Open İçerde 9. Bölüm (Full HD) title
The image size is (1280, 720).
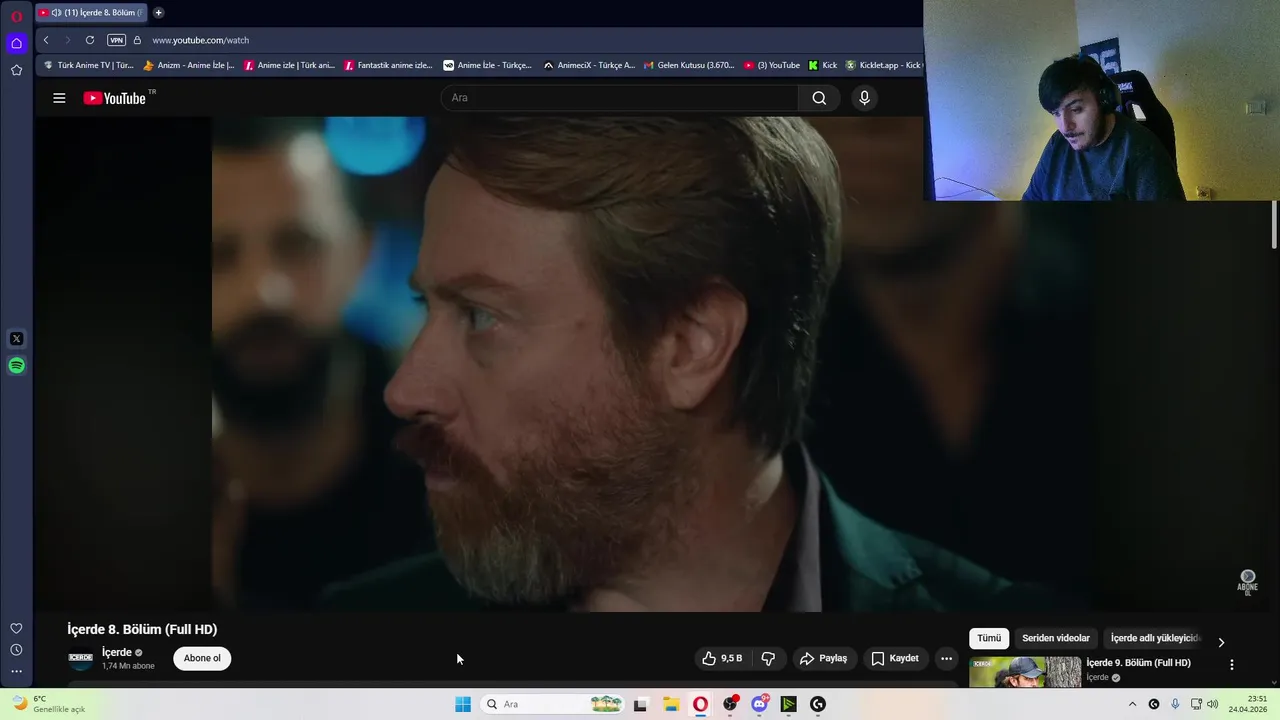coord(1138,663)
